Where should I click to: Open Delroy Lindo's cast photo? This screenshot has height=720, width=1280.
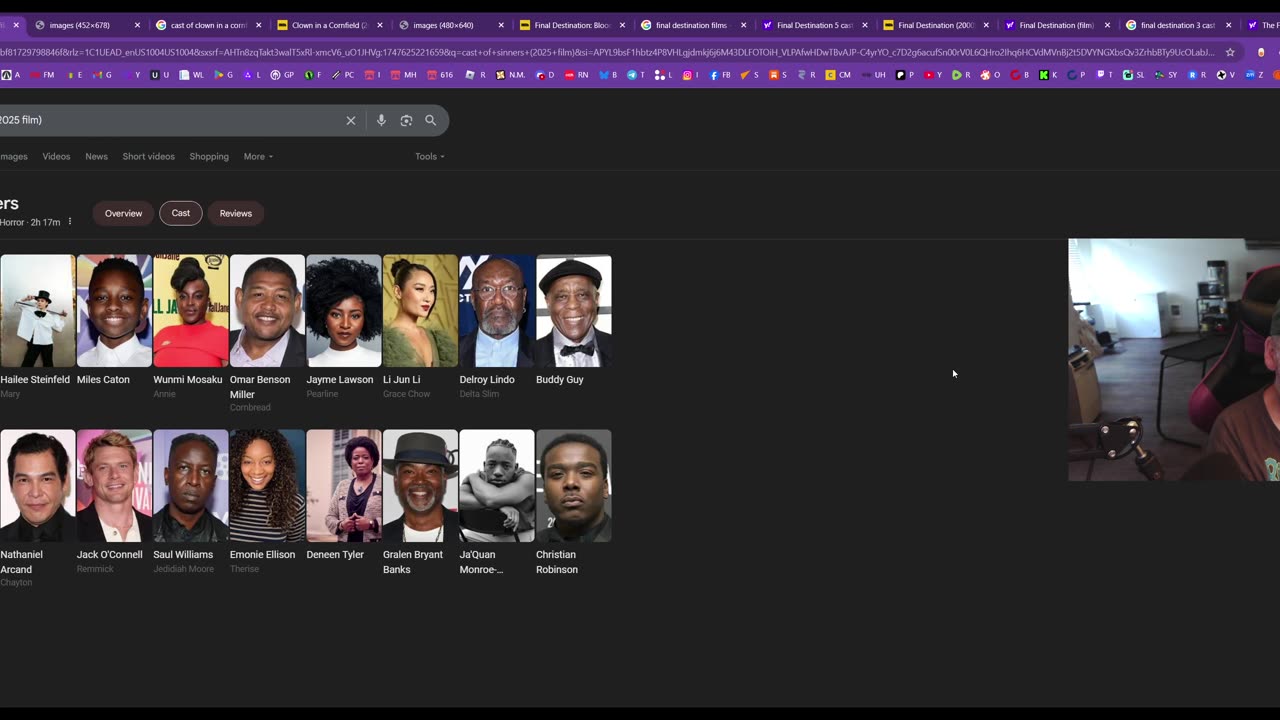497,311
